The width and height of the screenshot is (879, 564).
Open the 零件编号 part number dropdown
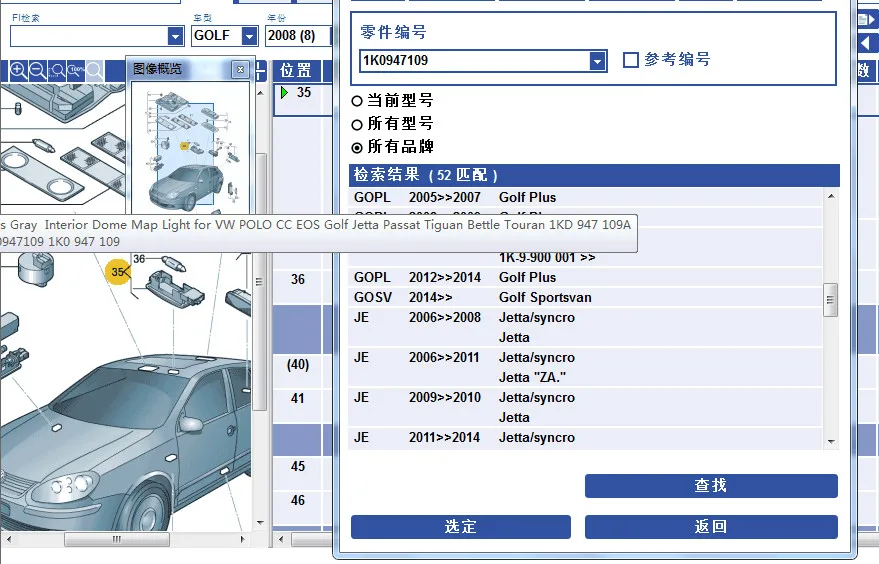point(598,61)
